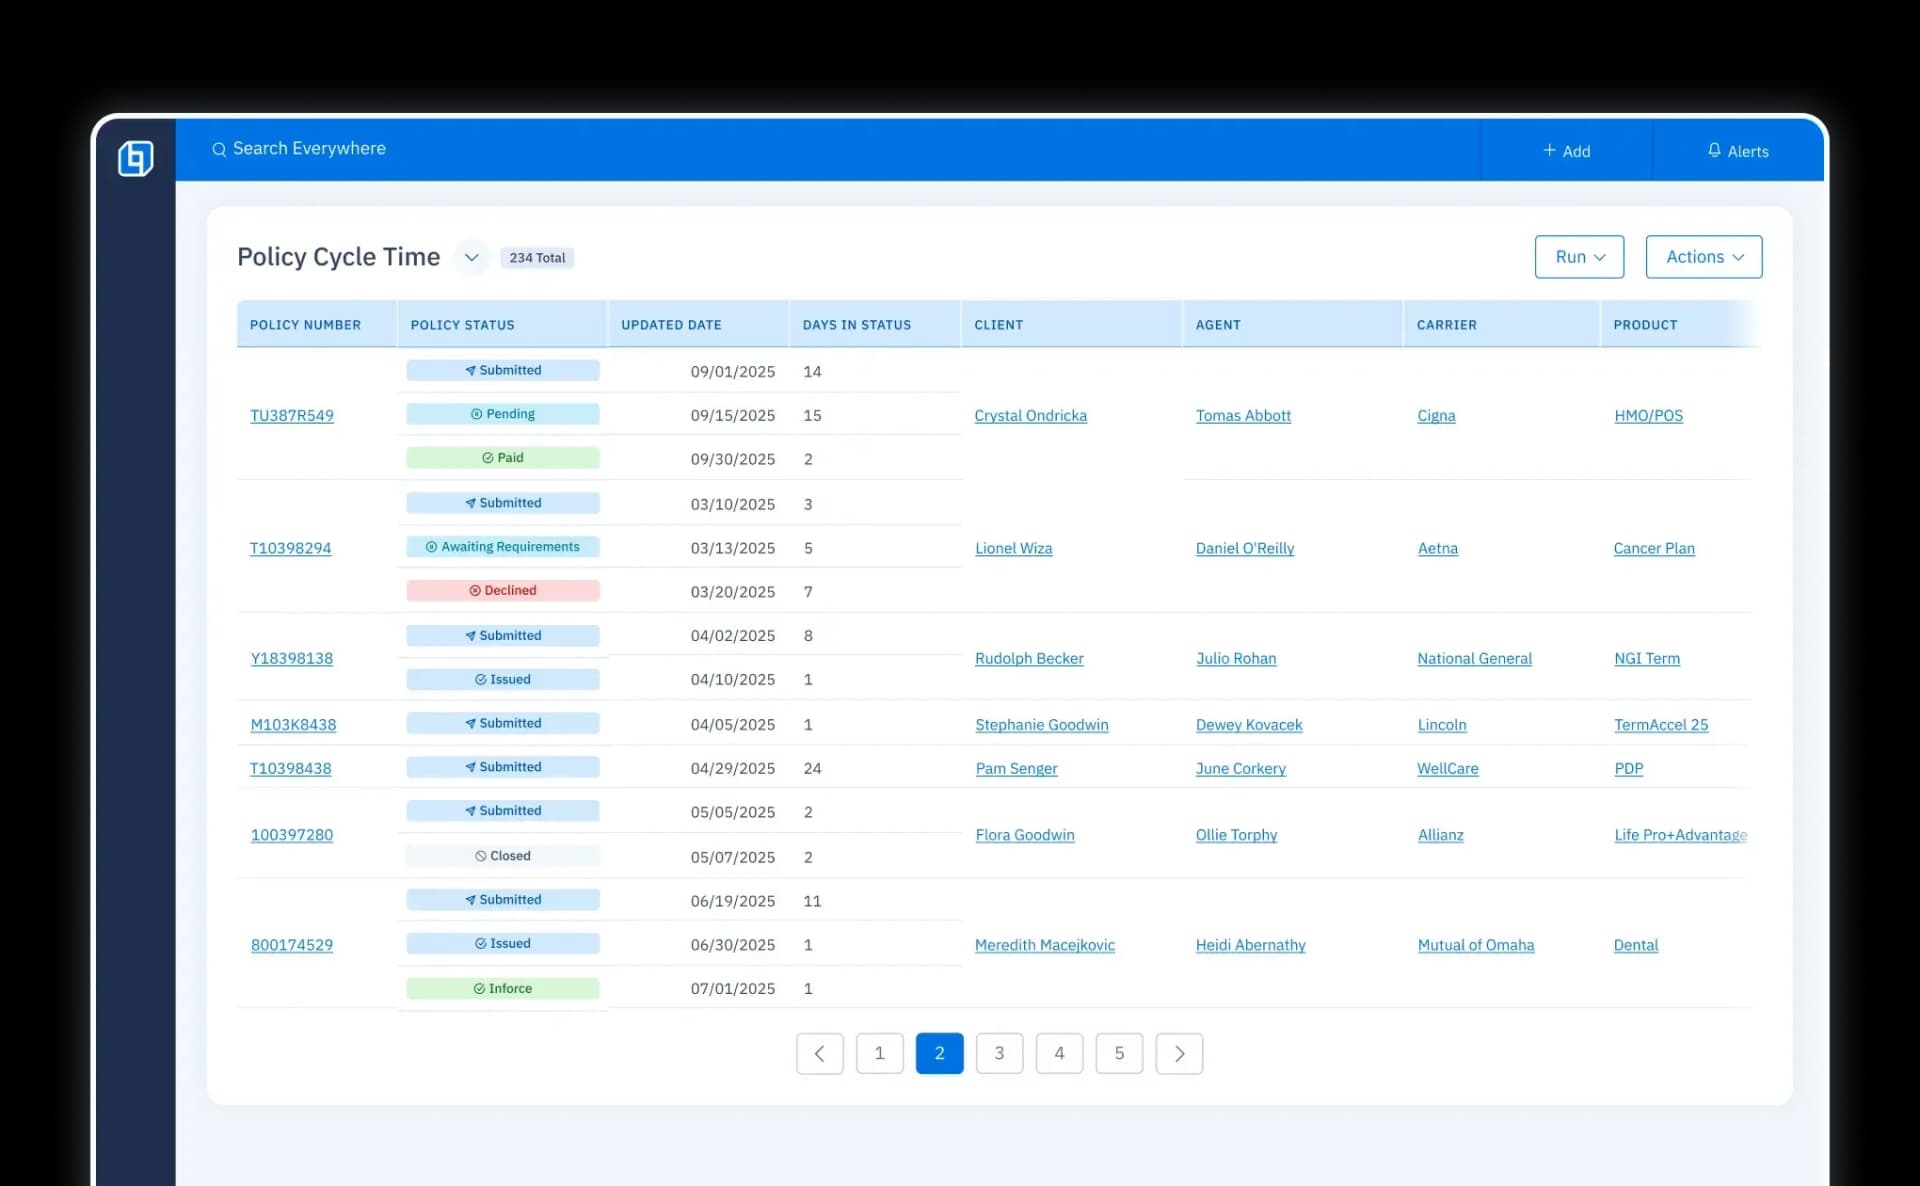
Task: Open policy TU387R549
Action: coord(292,415)
